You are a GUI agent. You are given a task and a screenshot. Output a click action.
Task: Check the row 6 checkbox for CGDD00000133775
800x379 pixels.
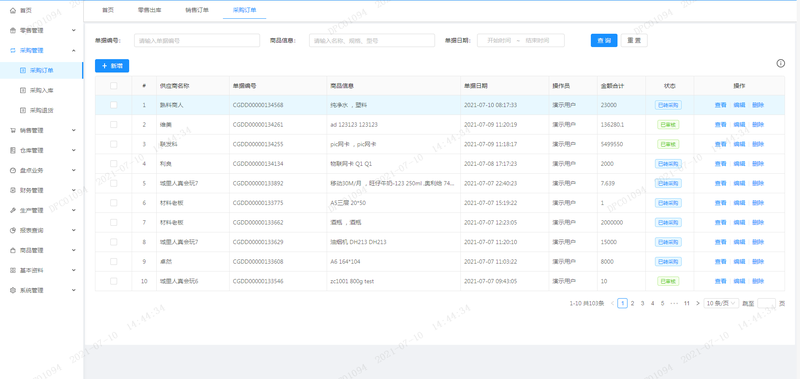pyautogui.click(x=113, y=203)
